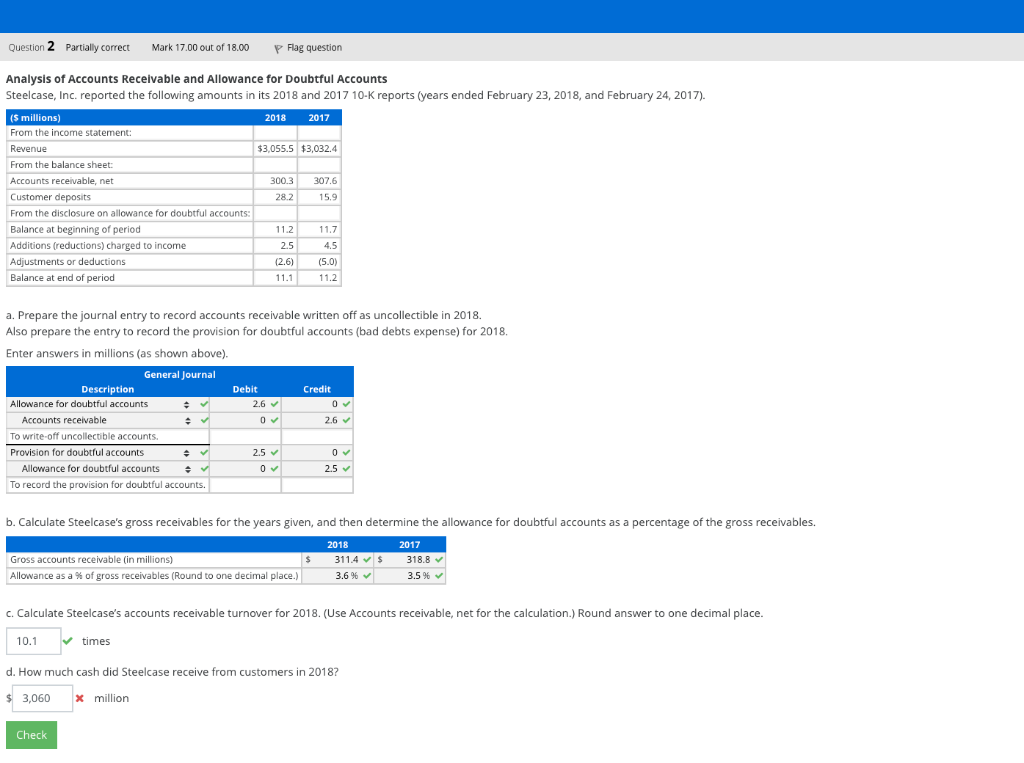This screenshot has width=1024, height=763.
Task: Click checkmark beside Provision account dropdown
Action: point(204,453)
